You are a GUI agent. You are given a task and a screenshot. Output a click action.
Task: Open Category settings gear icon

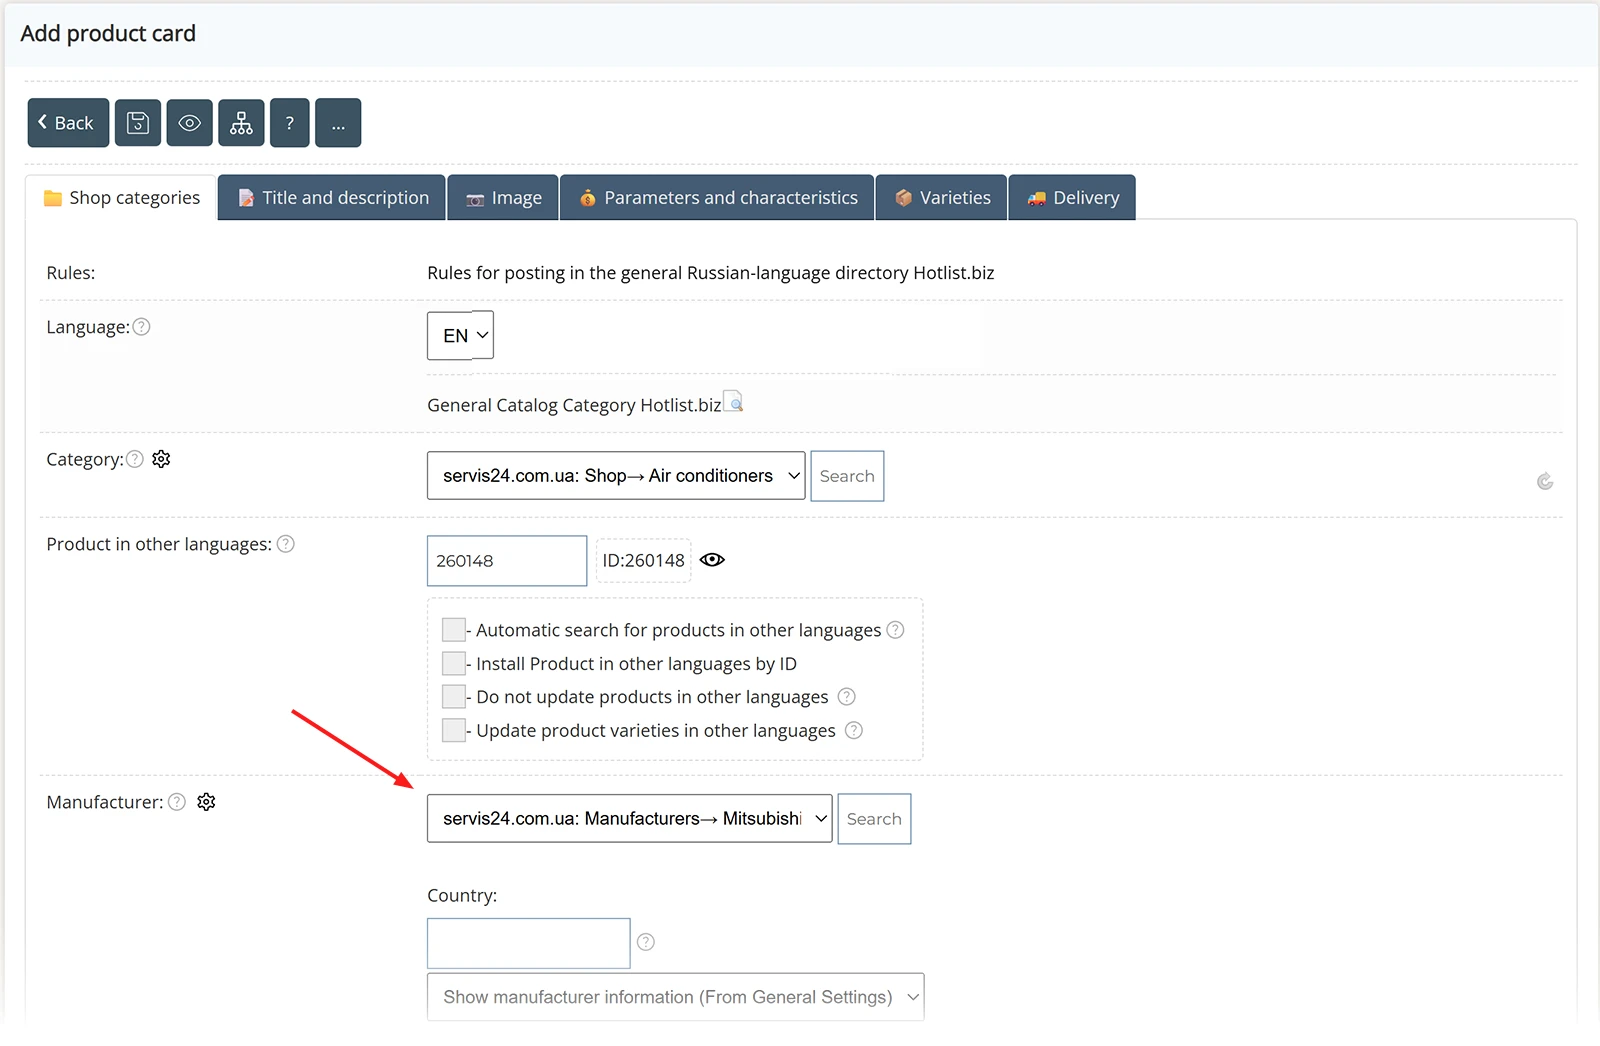tap(161, 459)
